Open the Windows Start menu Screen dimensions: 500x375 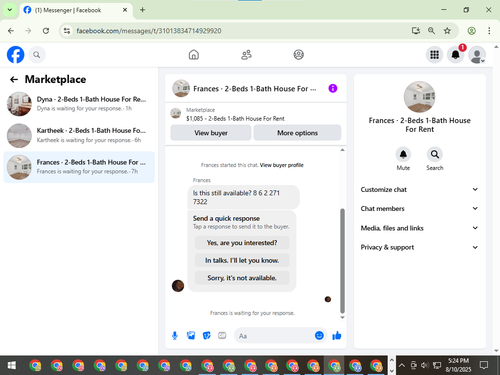pos(12,365)
